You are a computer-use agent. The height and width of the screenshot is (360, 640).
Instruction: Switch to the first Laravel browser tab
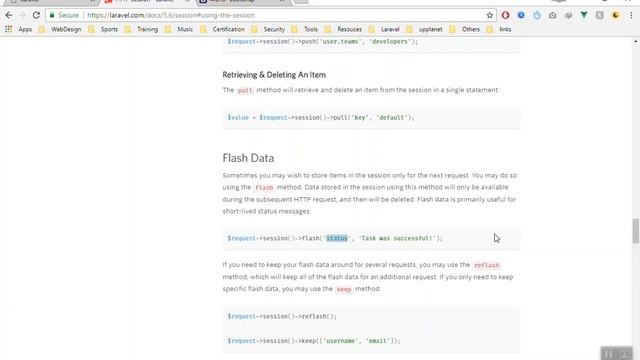tap(51, 2)
